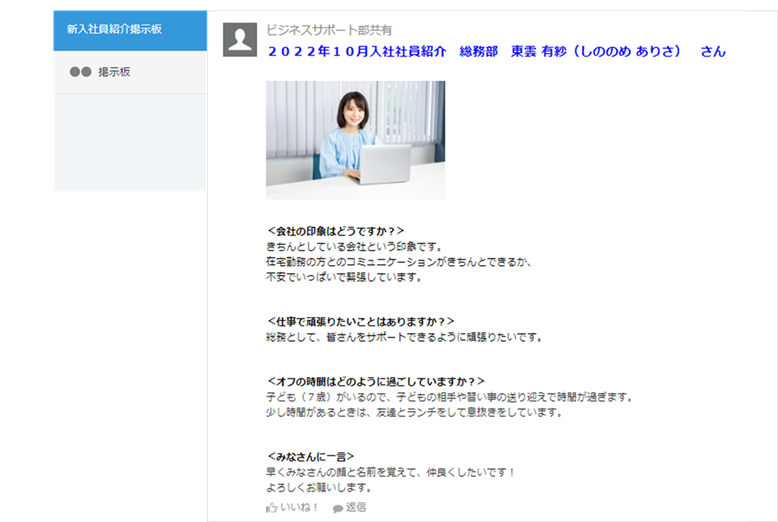The width and height of the screenshot is (778, 522).
Task: Click the line きちんとしている会社という印象です。
Action: point(354,247)
